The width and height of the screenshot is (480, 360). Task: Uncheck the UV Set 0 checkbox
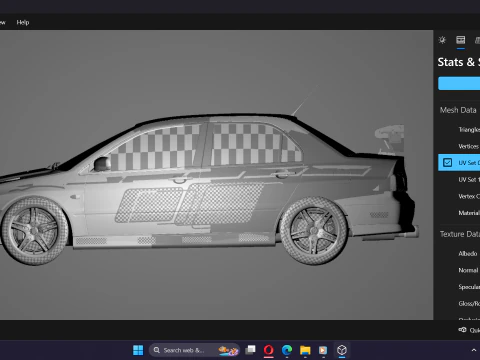tap(447, 163)
